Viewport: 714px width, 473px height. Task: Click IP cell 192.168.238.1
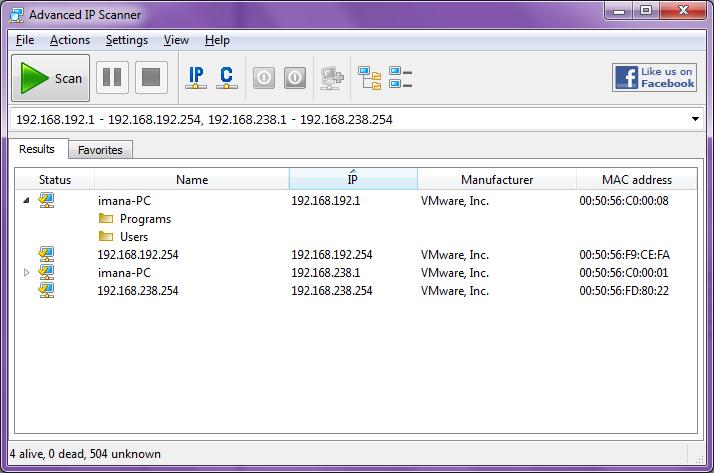tap(326, 273)
